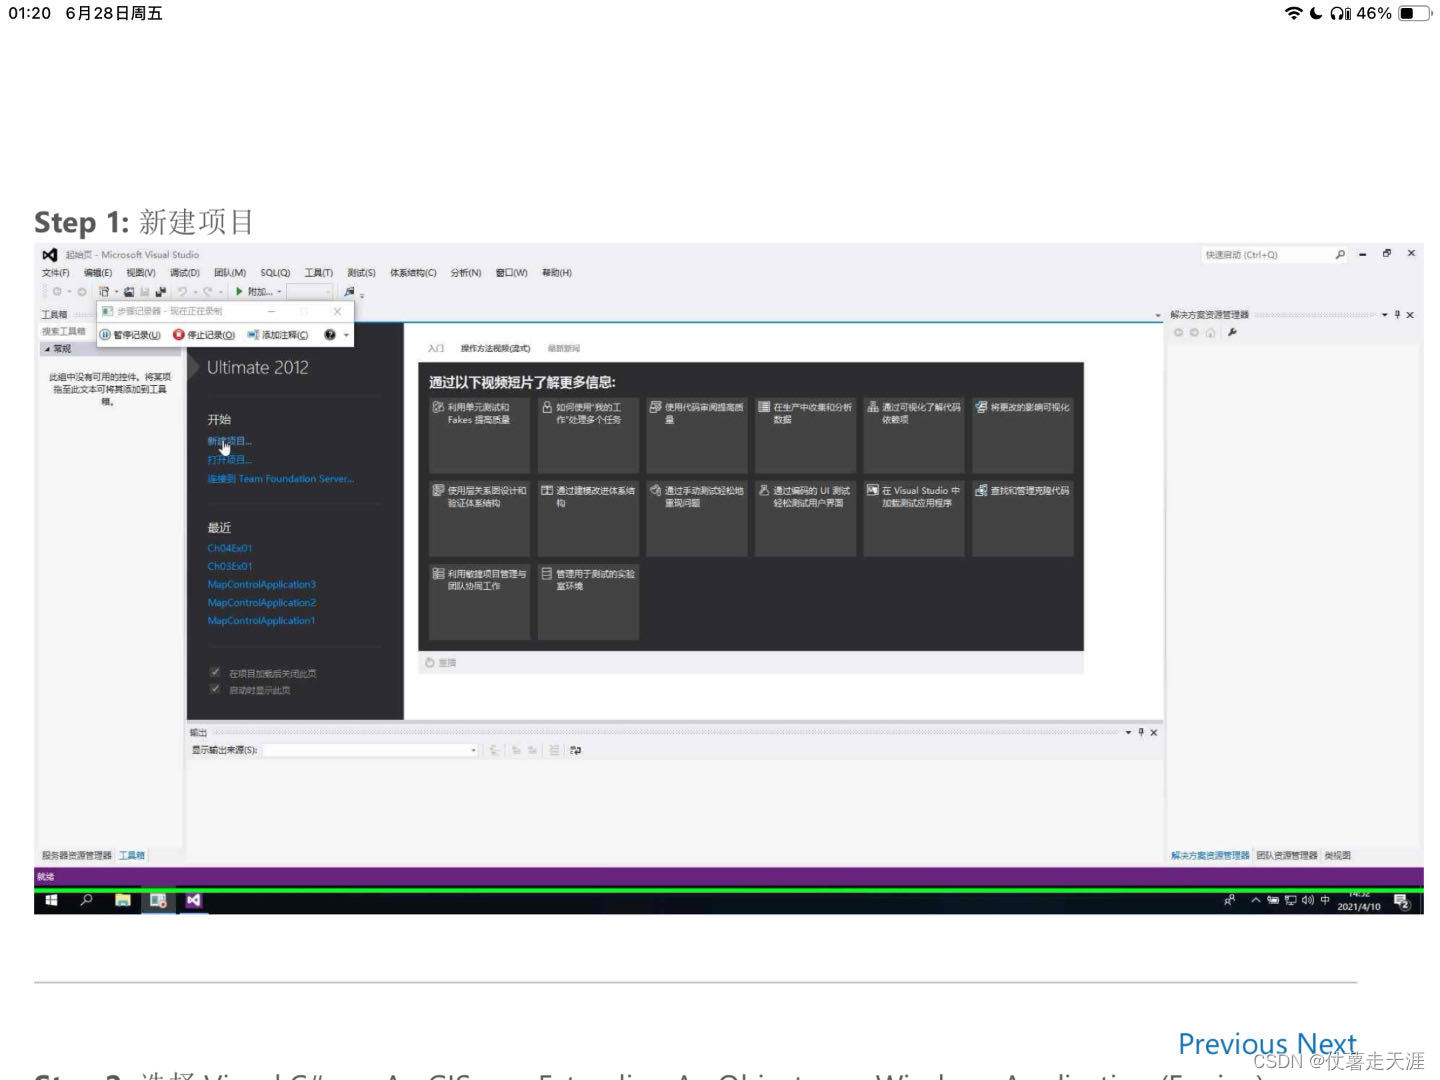Click the Steps Recorder help question-mark icon

pyautogui.click(x=330, y=335)
